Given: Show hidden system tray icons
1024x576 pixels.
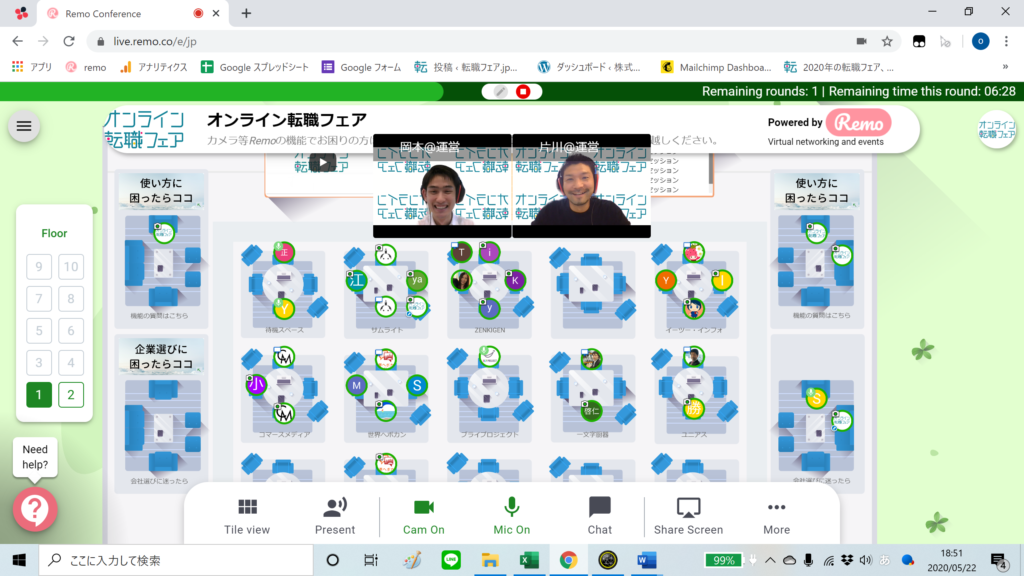Looking at the screenshot, I should click(771, 560).
